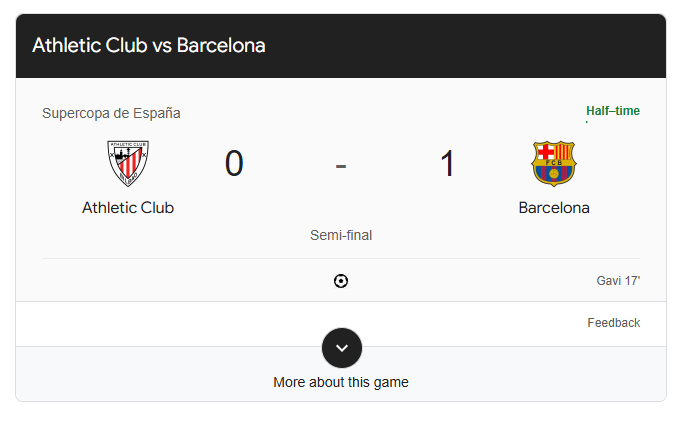Click the Athletic Club team name

[x=128, y=208]
